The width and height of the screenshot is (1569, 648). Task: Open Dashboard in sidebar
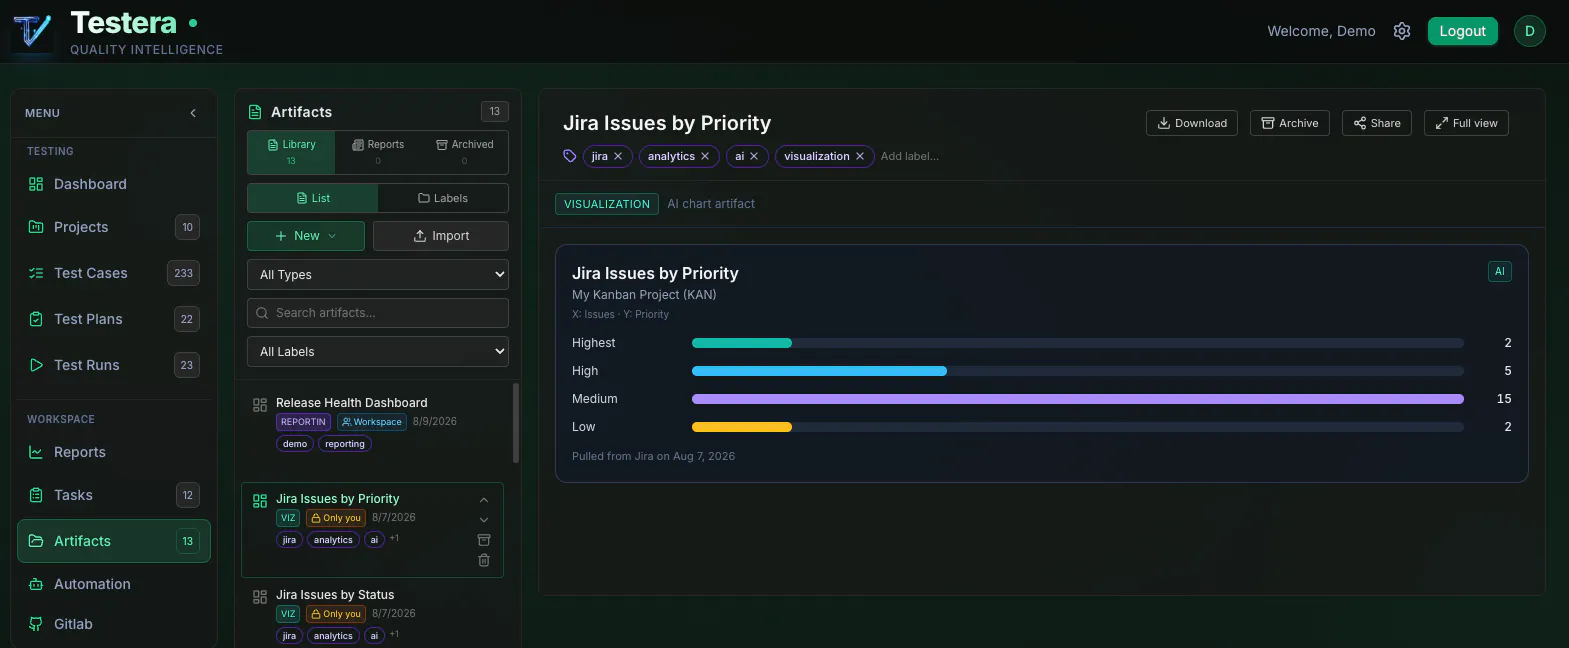(x=114, y=184)
